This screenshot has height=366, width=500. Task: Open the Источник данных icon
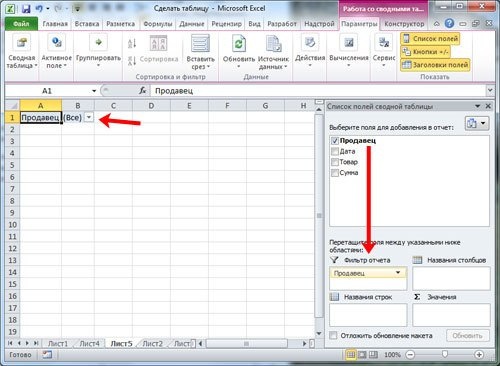tap(273, 44)
